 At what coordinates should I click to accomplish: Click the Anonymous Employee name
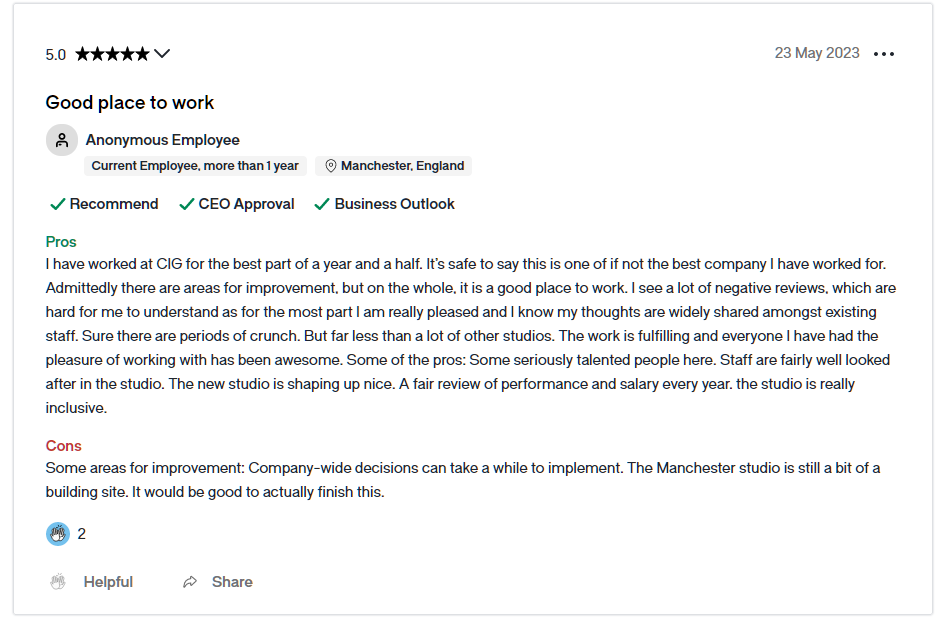click(162, 140)
